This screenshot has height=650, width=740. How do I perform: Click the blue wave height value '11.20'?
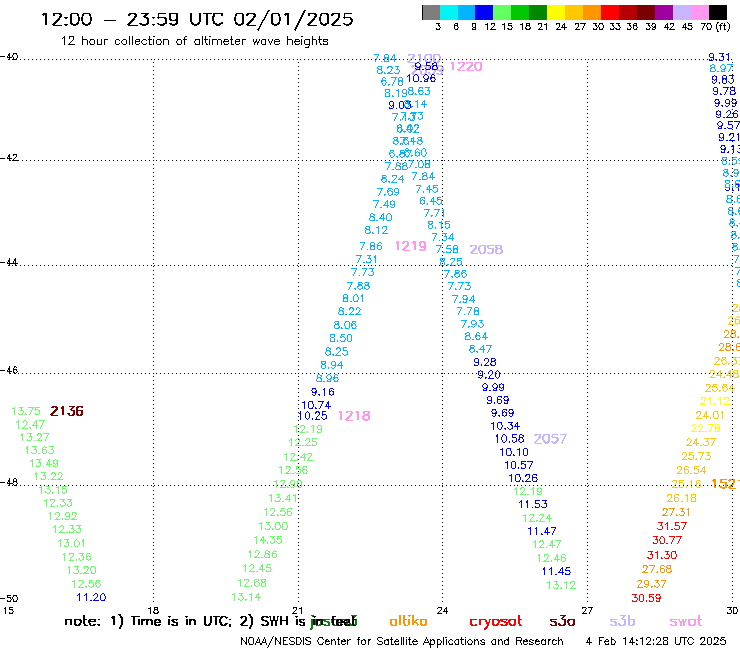91,598
